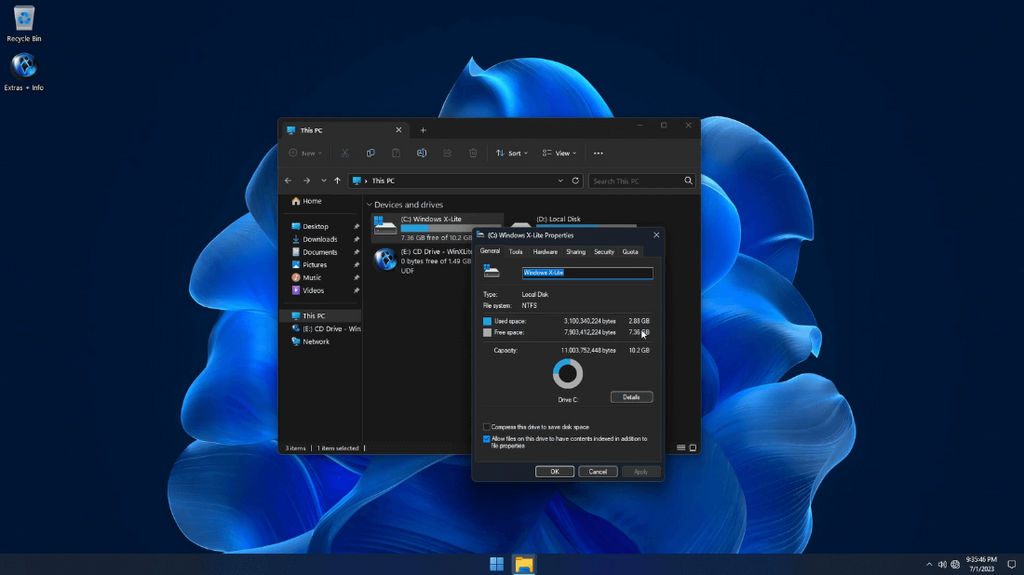Switch to the General tab

490,251
